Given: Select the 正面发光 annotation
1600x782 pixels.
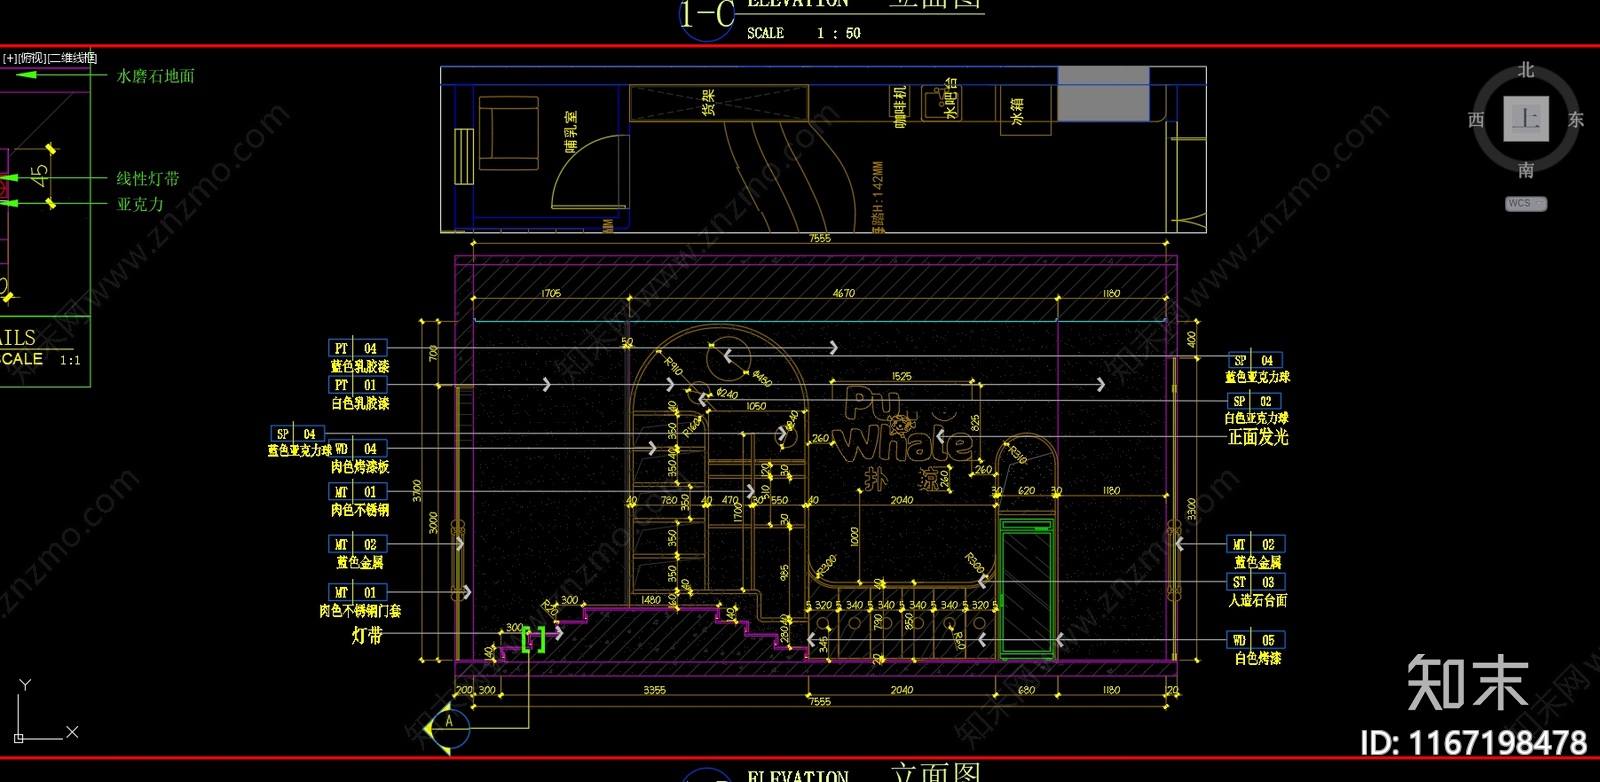Looking at the screenshot, I should click(1258, 437).
